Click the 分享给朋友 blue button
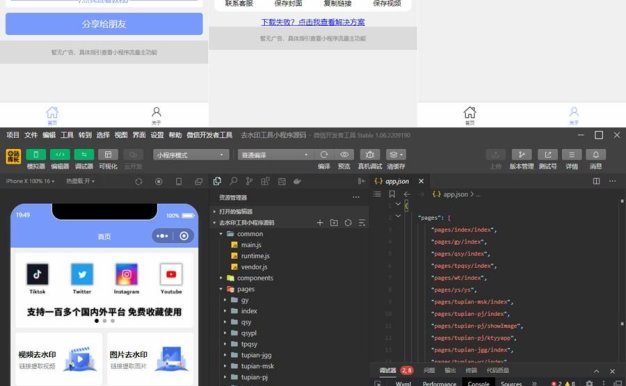The width and height of the screenshot is (626, 386). point(104,24)
